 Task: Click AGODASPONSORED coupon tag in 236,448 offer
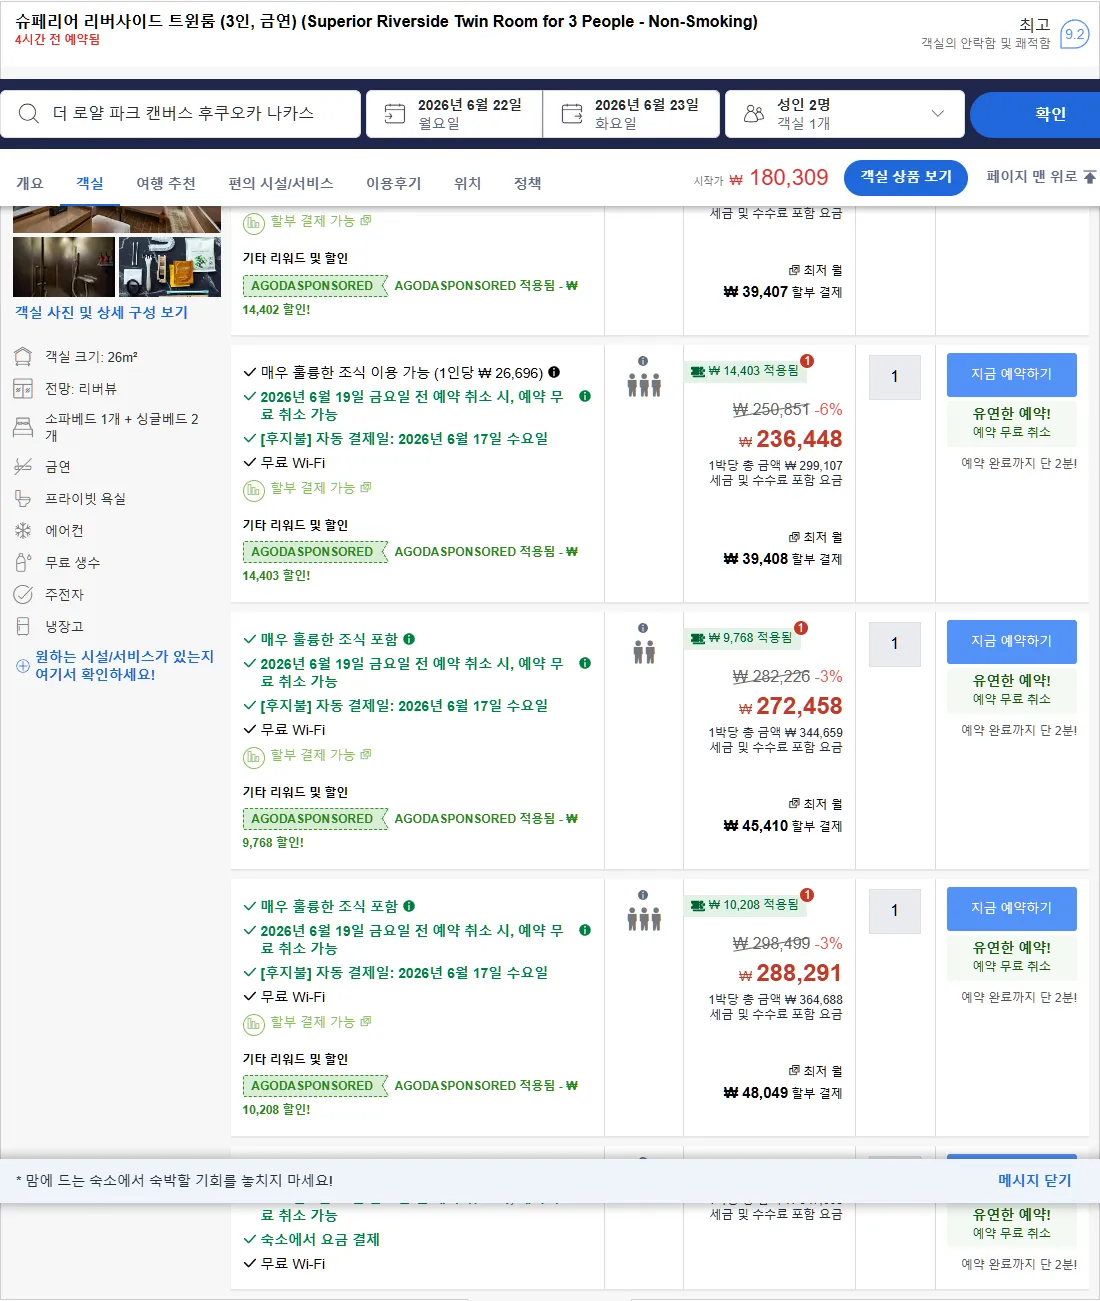(x=314, y=552)
